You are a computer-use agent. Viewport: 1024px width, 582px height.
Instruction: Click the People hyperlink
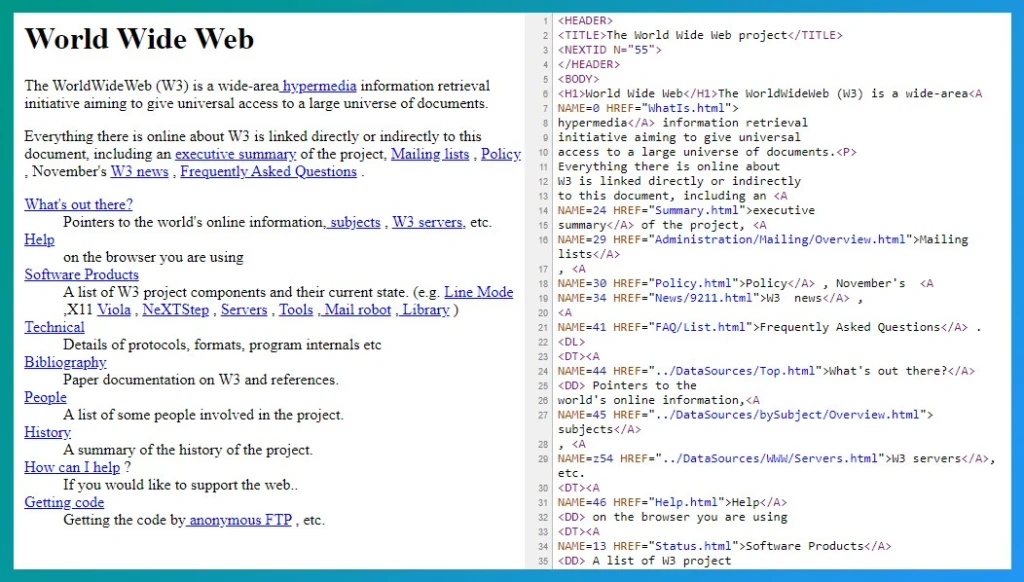point(45,397)
